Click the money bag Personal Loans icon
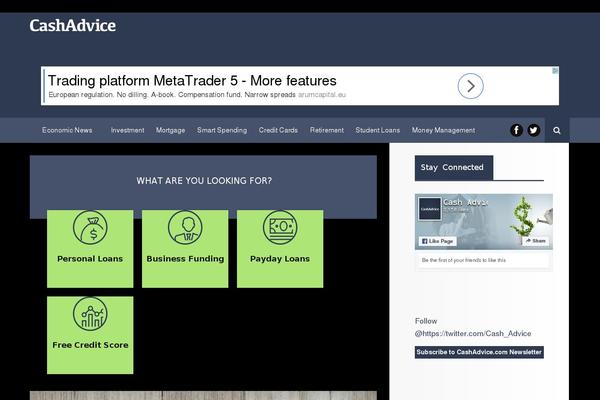 pos(90,228)
